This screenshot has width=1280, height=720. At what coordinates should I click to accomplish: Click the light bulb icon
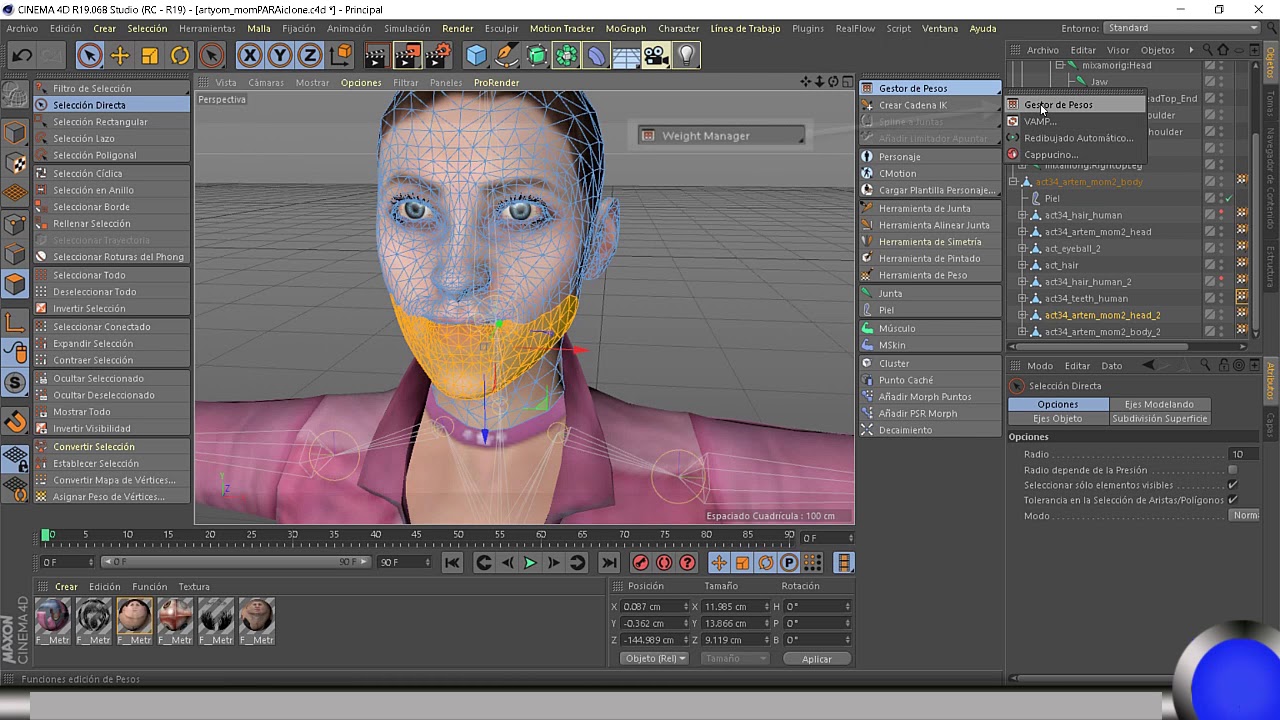click(686, 56)
